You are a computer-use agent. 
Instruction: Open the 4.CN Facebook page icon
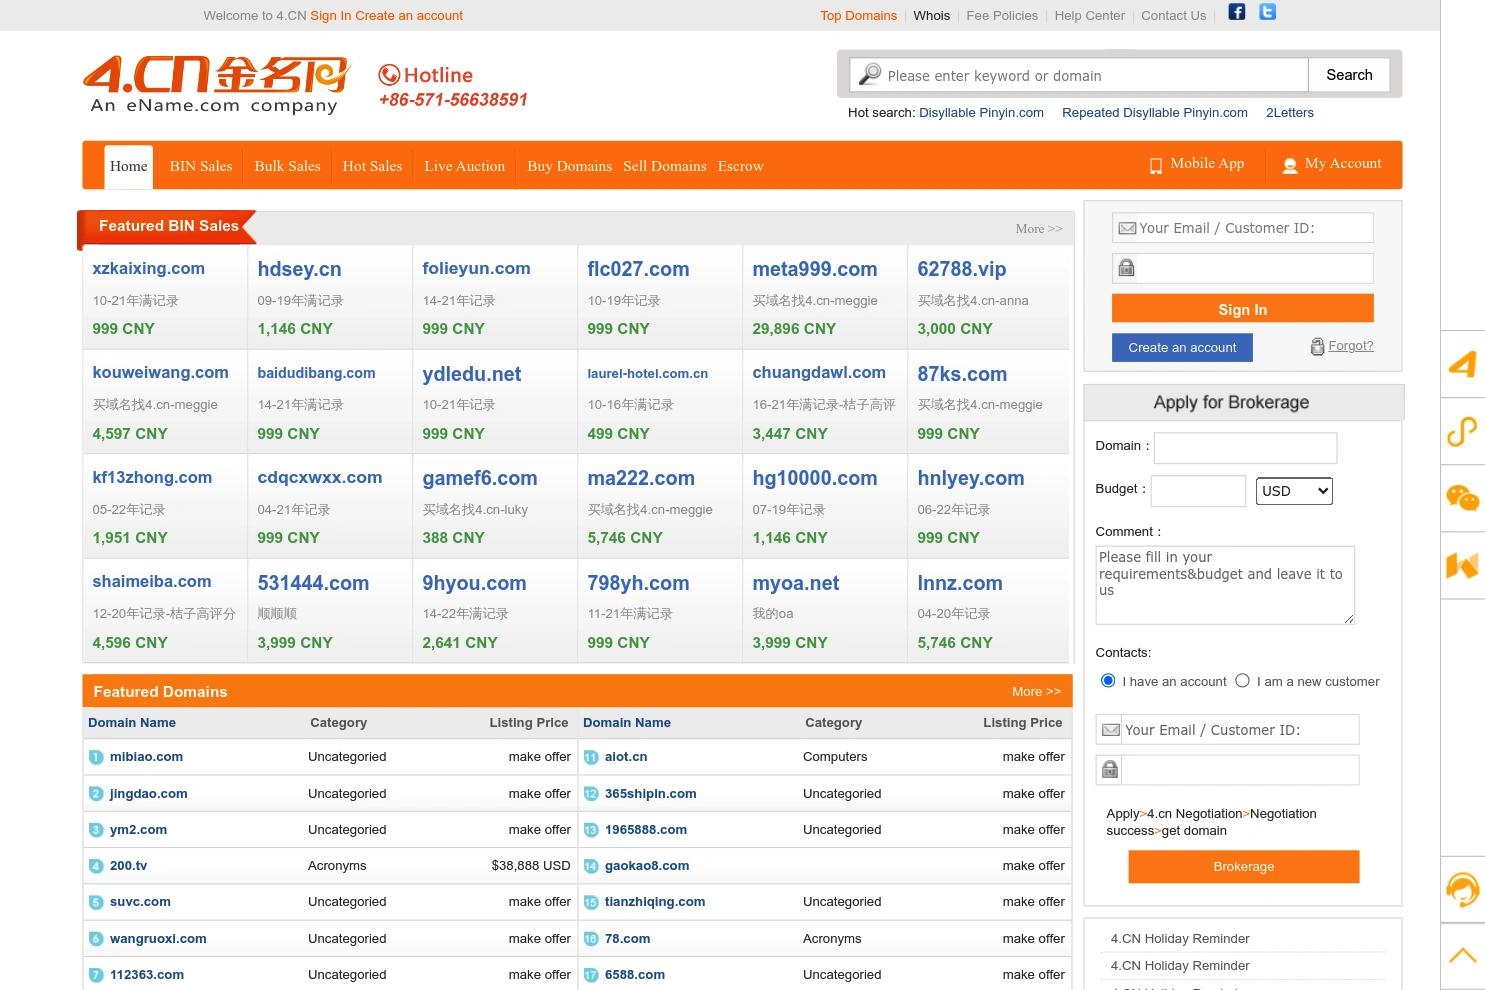pos(1236,12)
